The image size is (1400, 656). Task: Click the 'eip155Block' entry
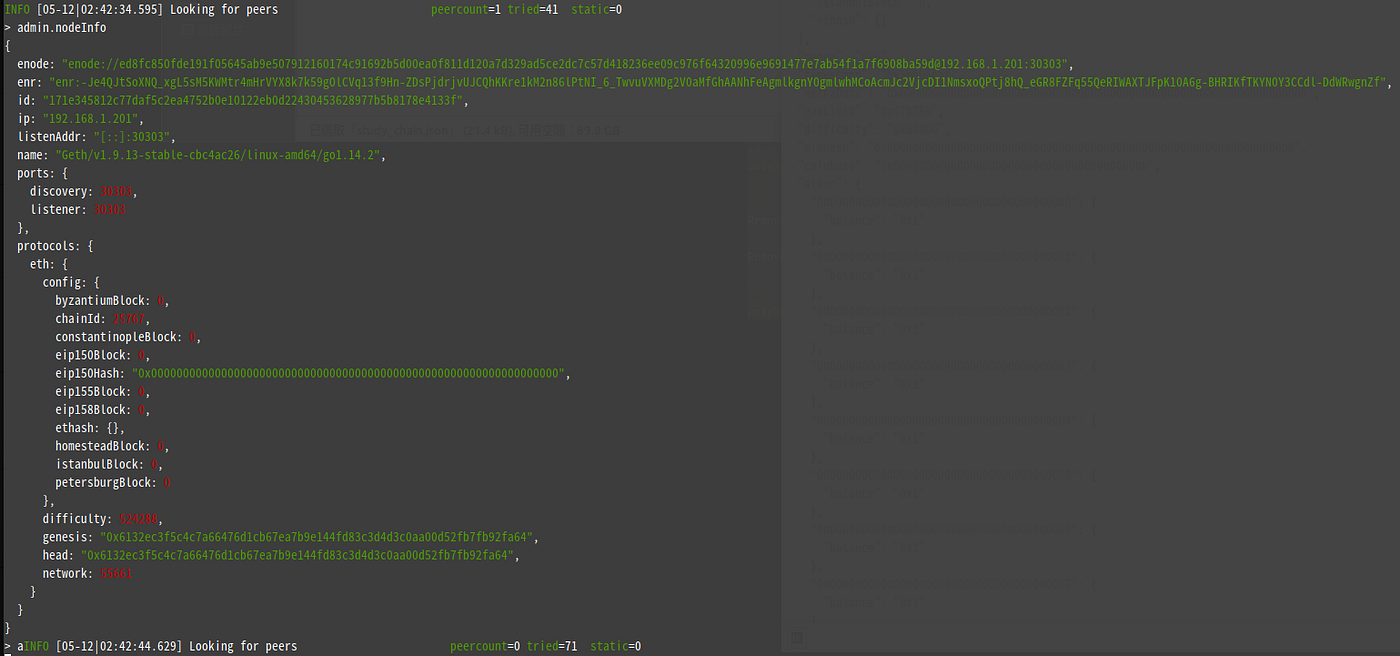103,392
